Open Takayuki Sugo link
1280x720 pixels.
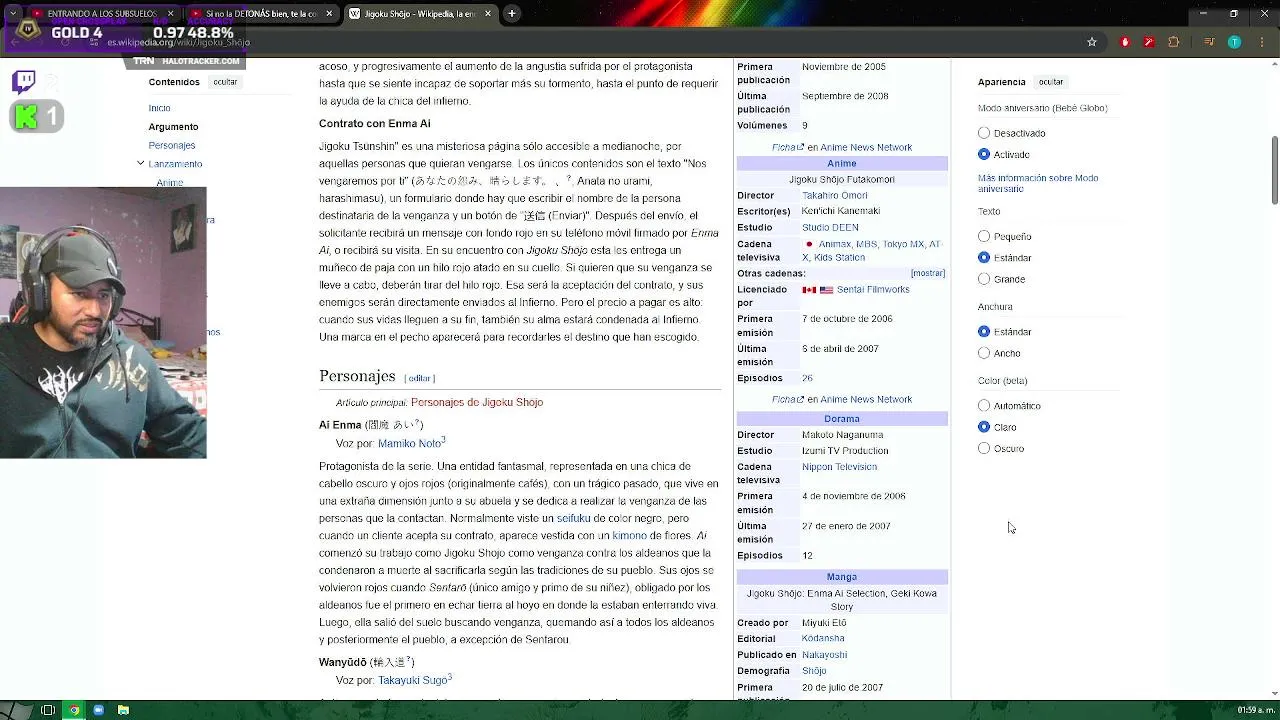click(x=412, y=680)
